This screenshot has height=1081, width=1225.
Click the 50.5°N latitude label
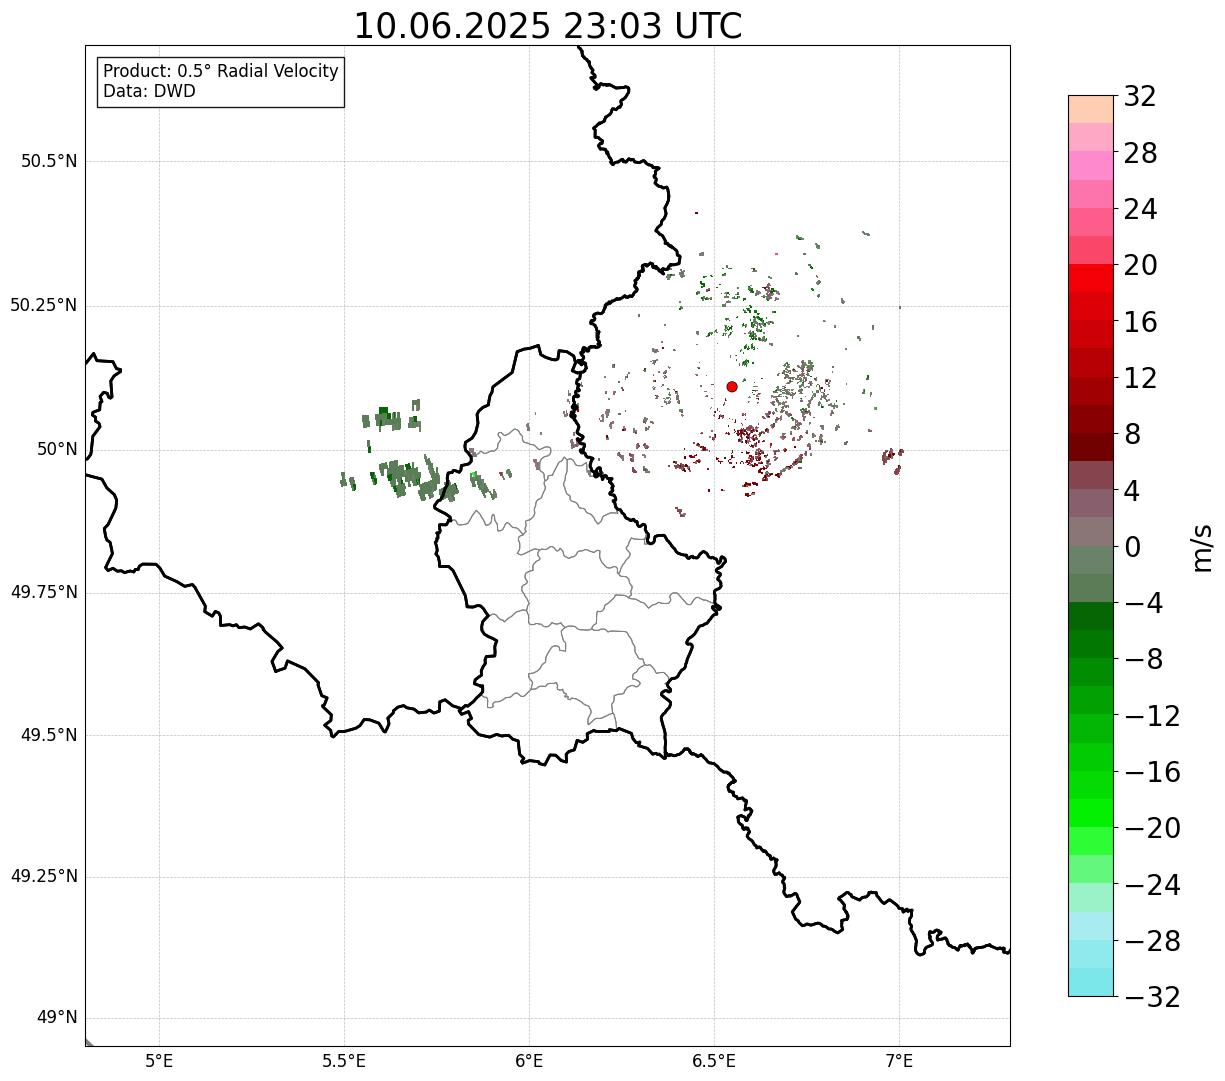coord(49,161)
